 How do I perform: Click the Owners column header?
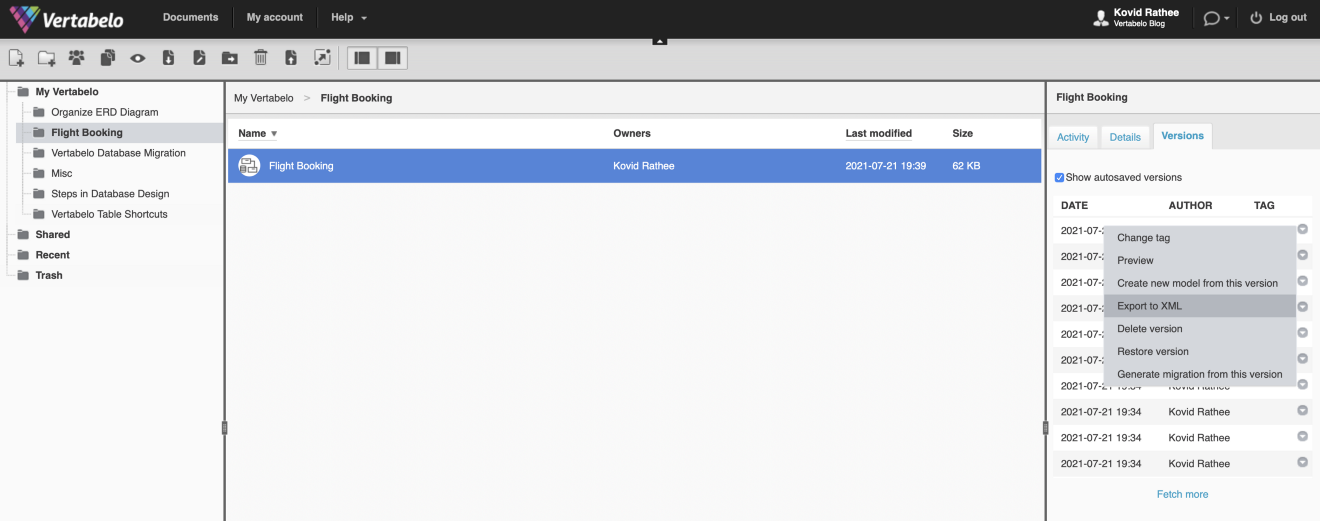click(x=632, y=133)
